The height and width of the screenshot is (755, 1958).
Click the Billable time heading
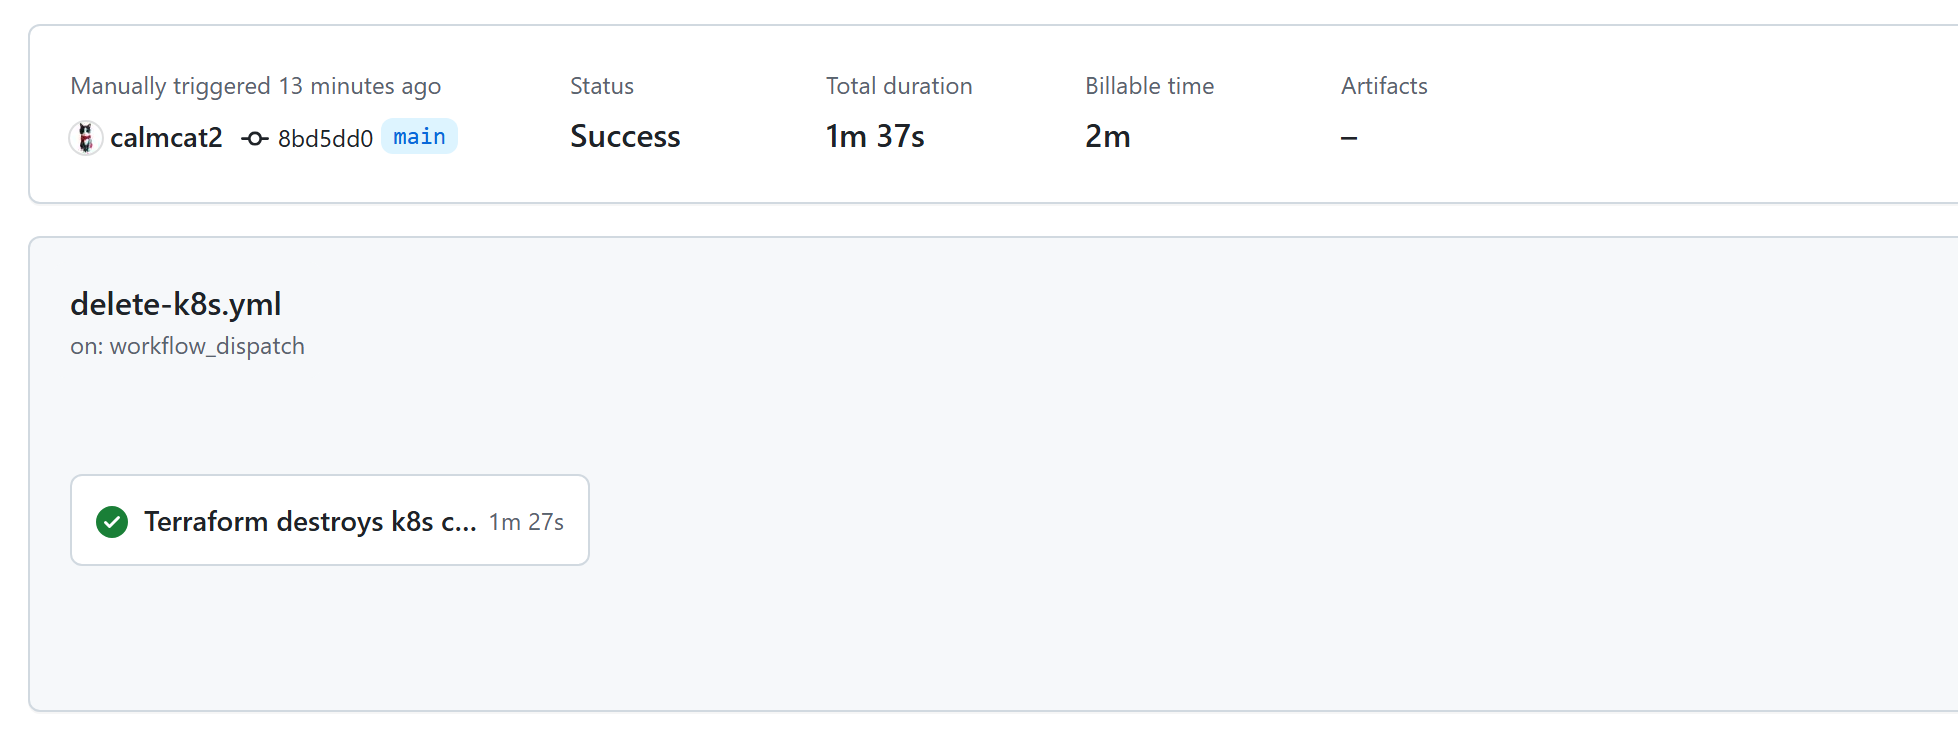(x=1149, y=86)
